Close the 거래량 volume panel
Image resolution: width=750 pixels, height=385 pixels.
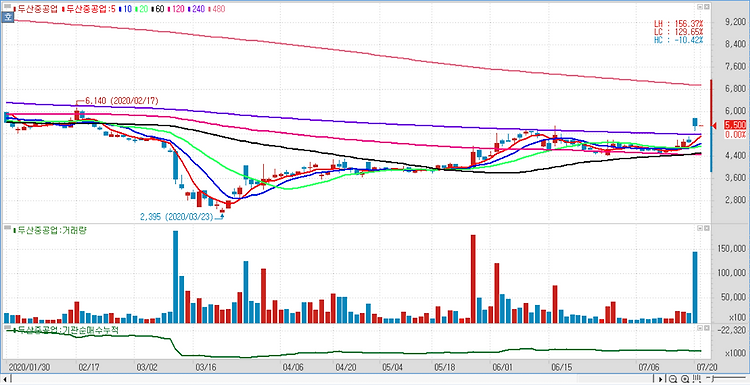click(707, 228)
